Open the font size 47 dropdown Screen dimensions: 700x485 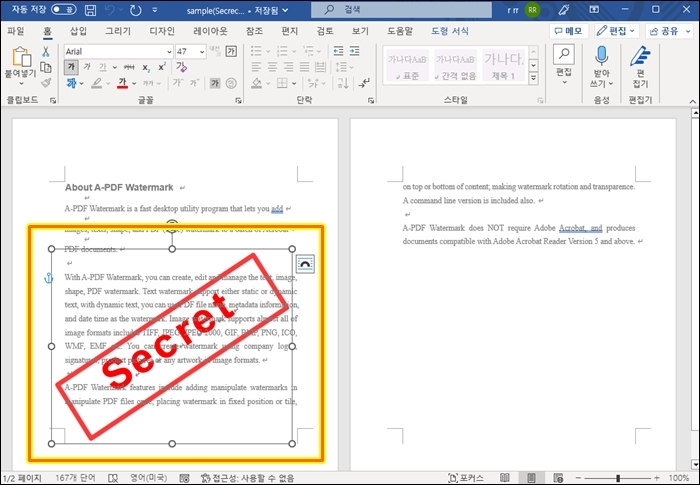pyautogui.click(x=202, y=52)
